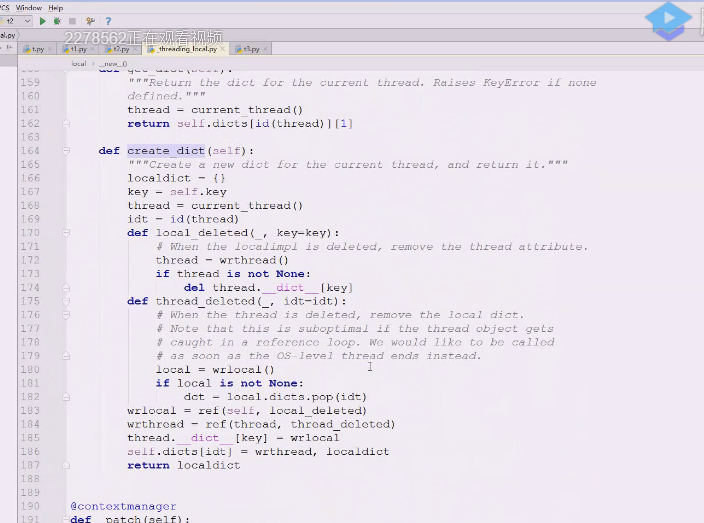Click 'self.key' on line 167

tap(198, 192)
